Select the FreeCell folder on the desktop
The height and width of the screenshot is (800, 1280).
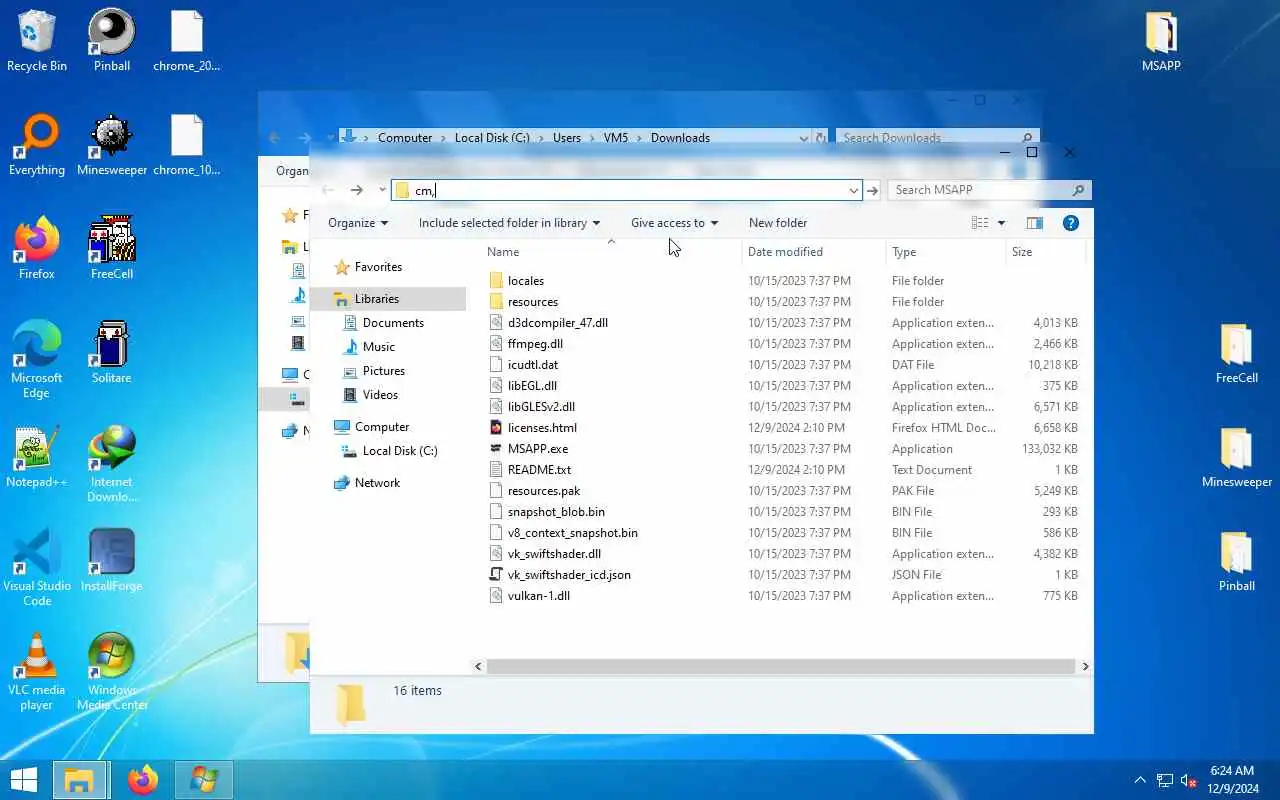click(x=1237, y=353)
